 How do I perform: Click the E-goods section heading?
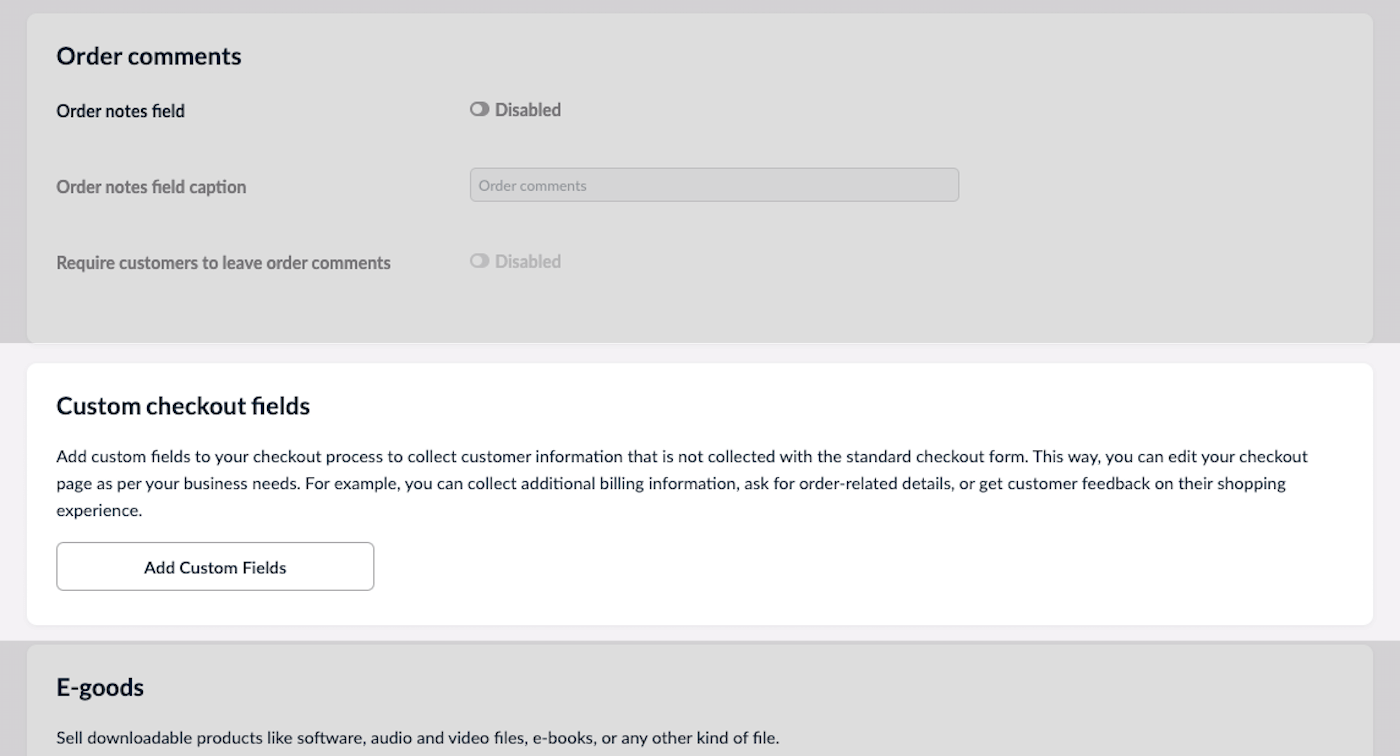click(x=100, y=687)
